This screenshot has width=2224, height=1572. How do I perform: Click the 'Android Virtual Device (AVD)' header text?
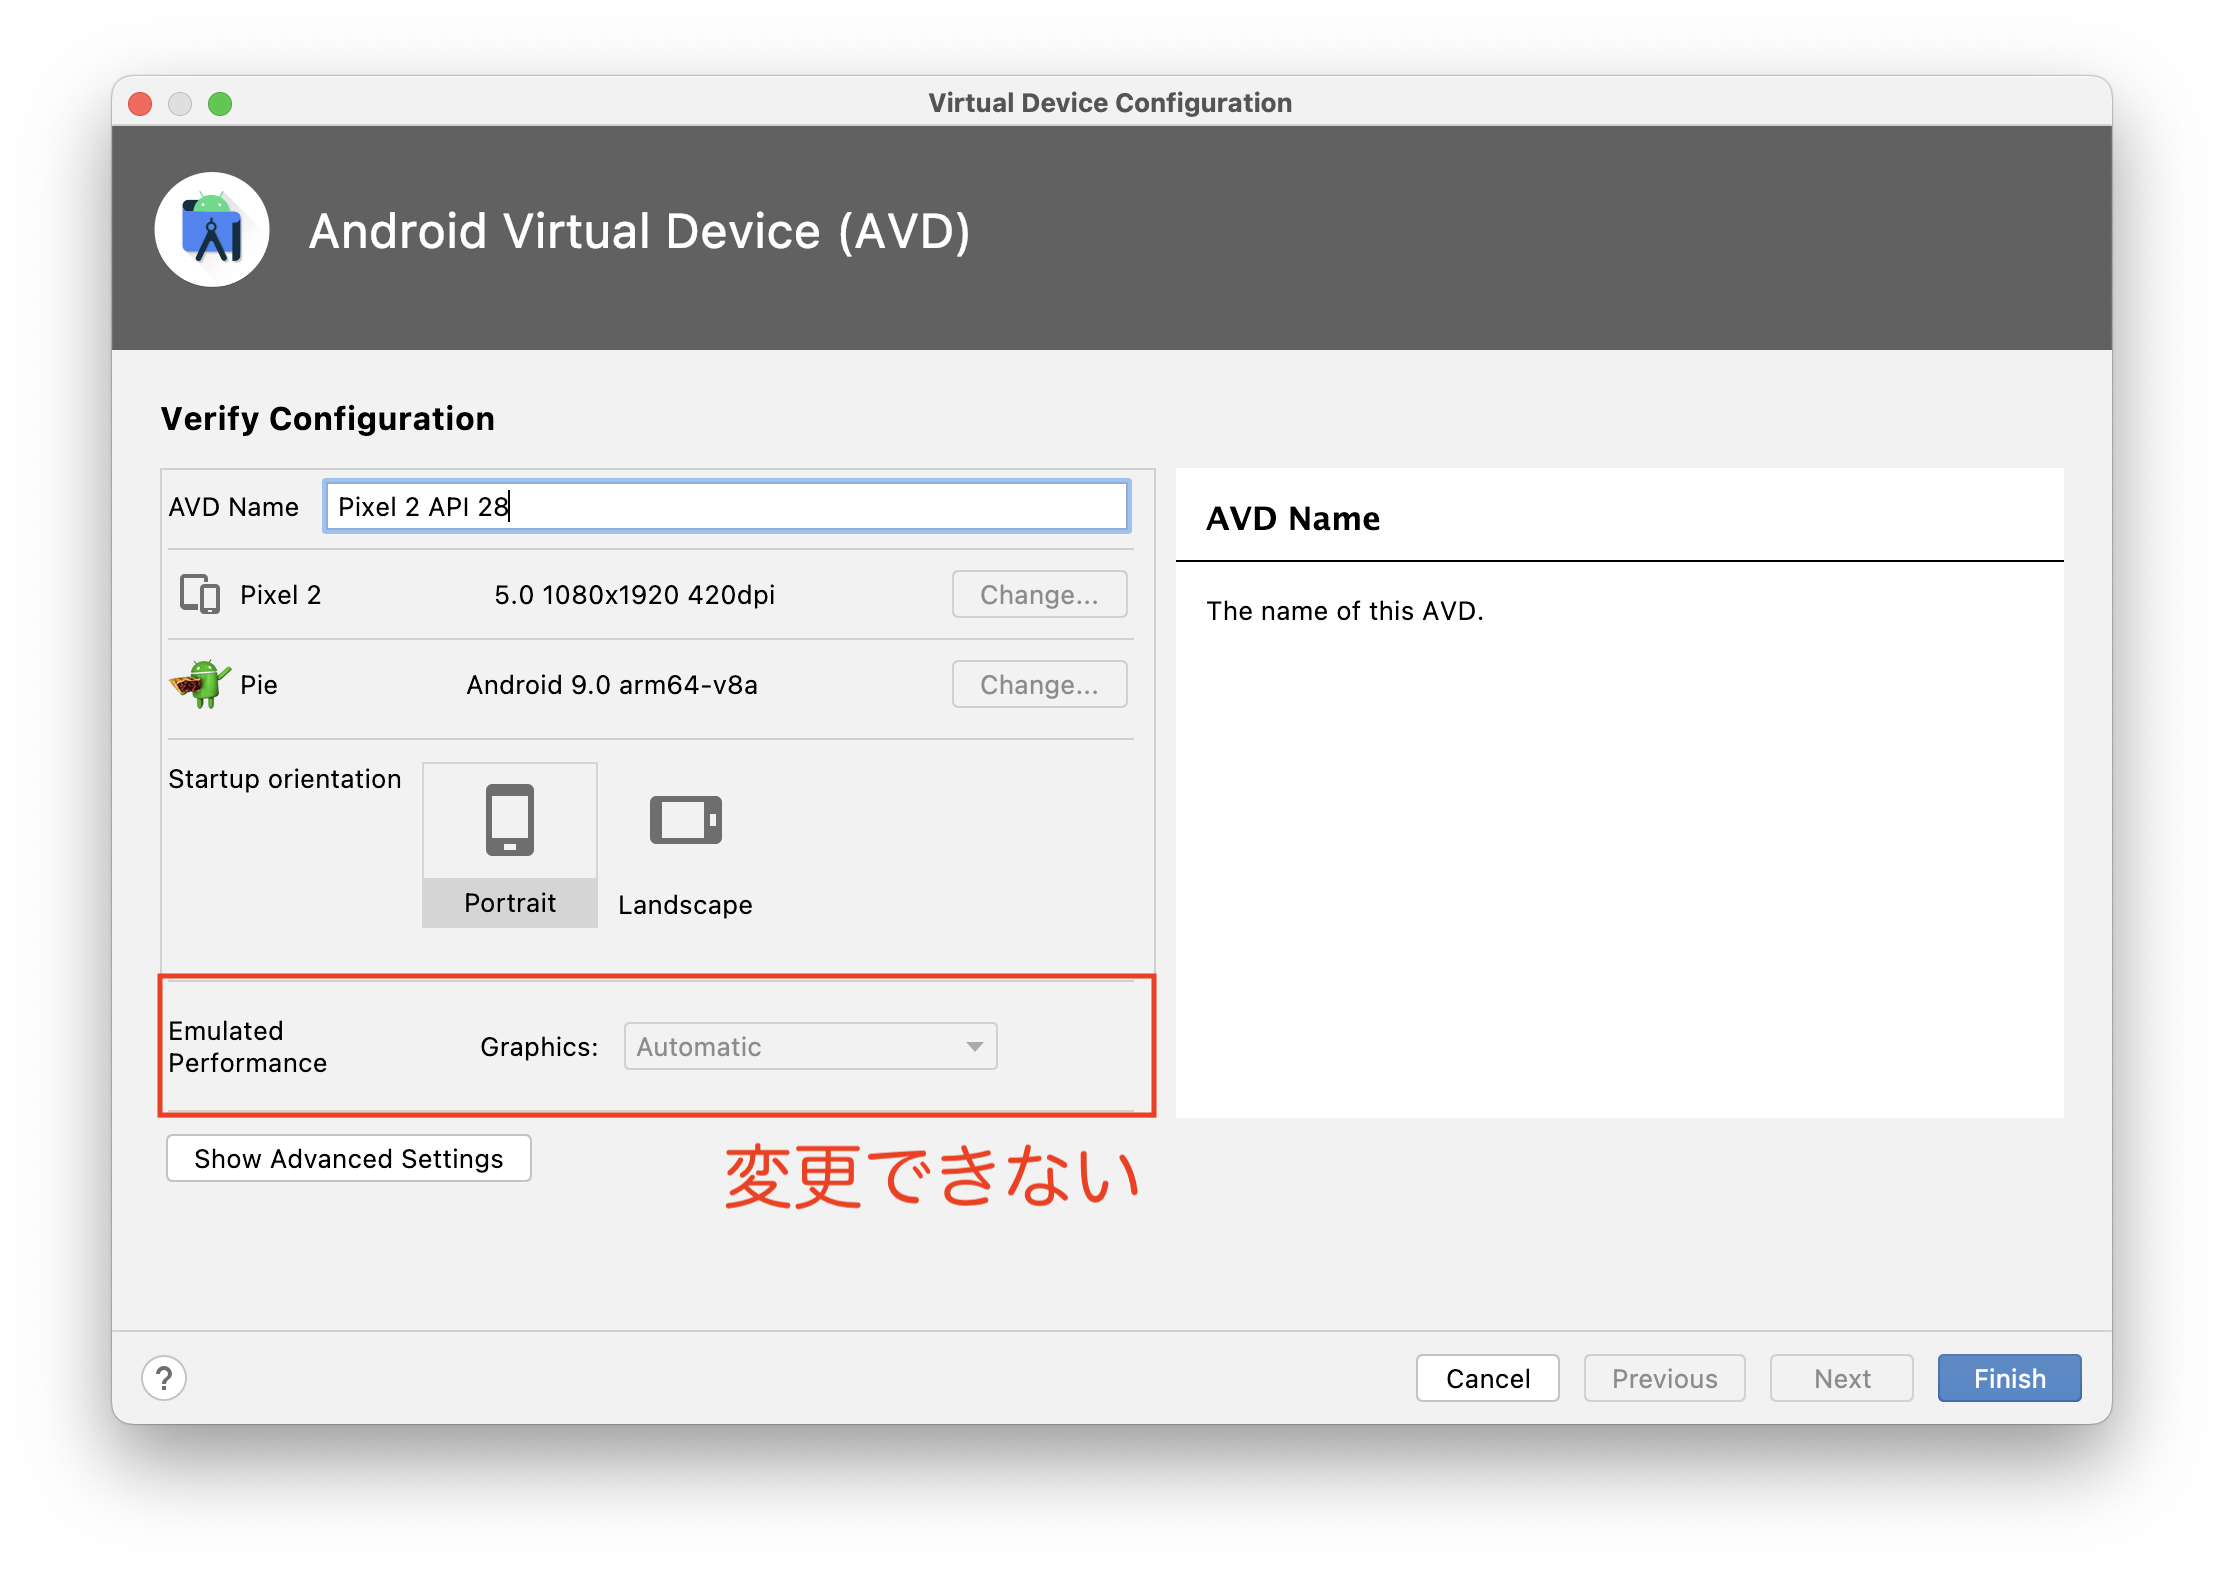tap(640, 231)
